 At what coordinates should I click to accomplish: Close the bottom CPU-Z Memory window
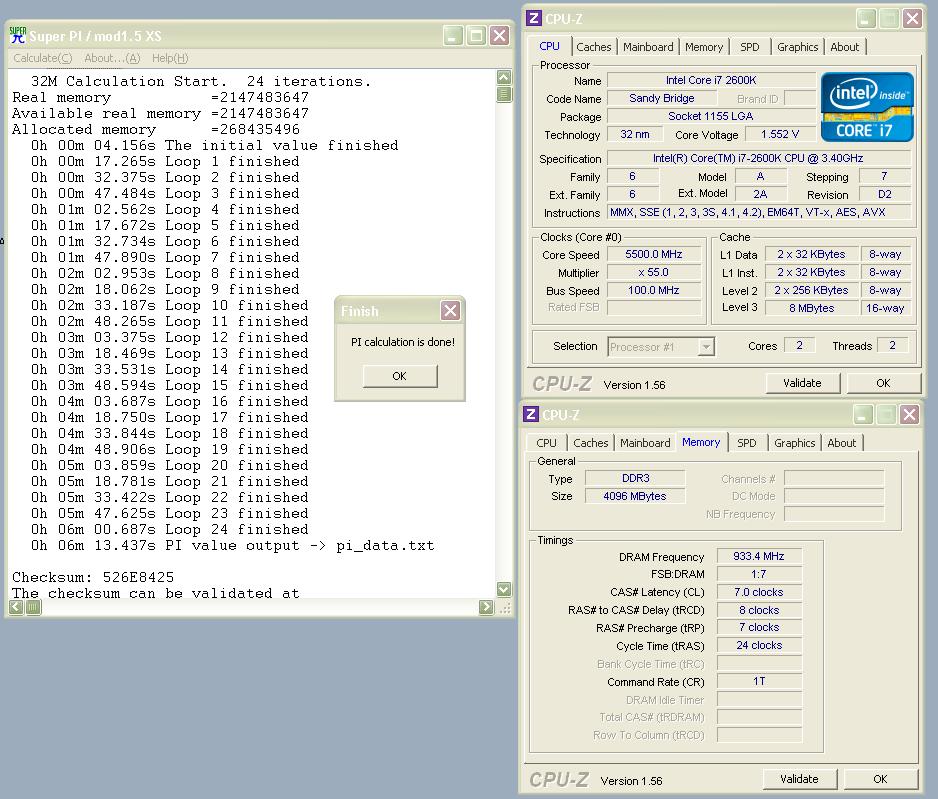(909, 415)
